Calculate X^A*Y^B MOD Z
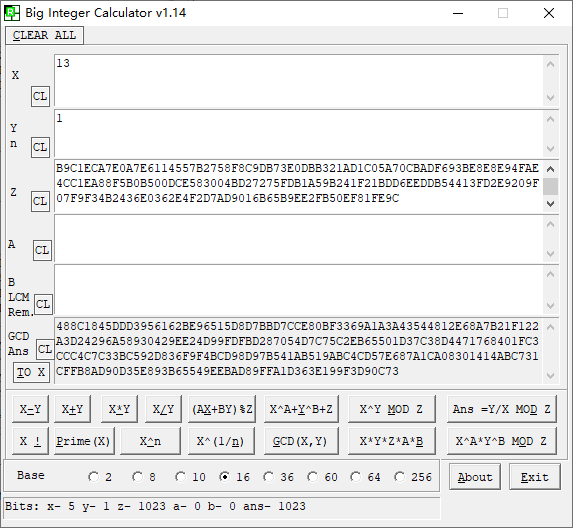Screen dimensions: 573x528 click(x=502, y=441)
